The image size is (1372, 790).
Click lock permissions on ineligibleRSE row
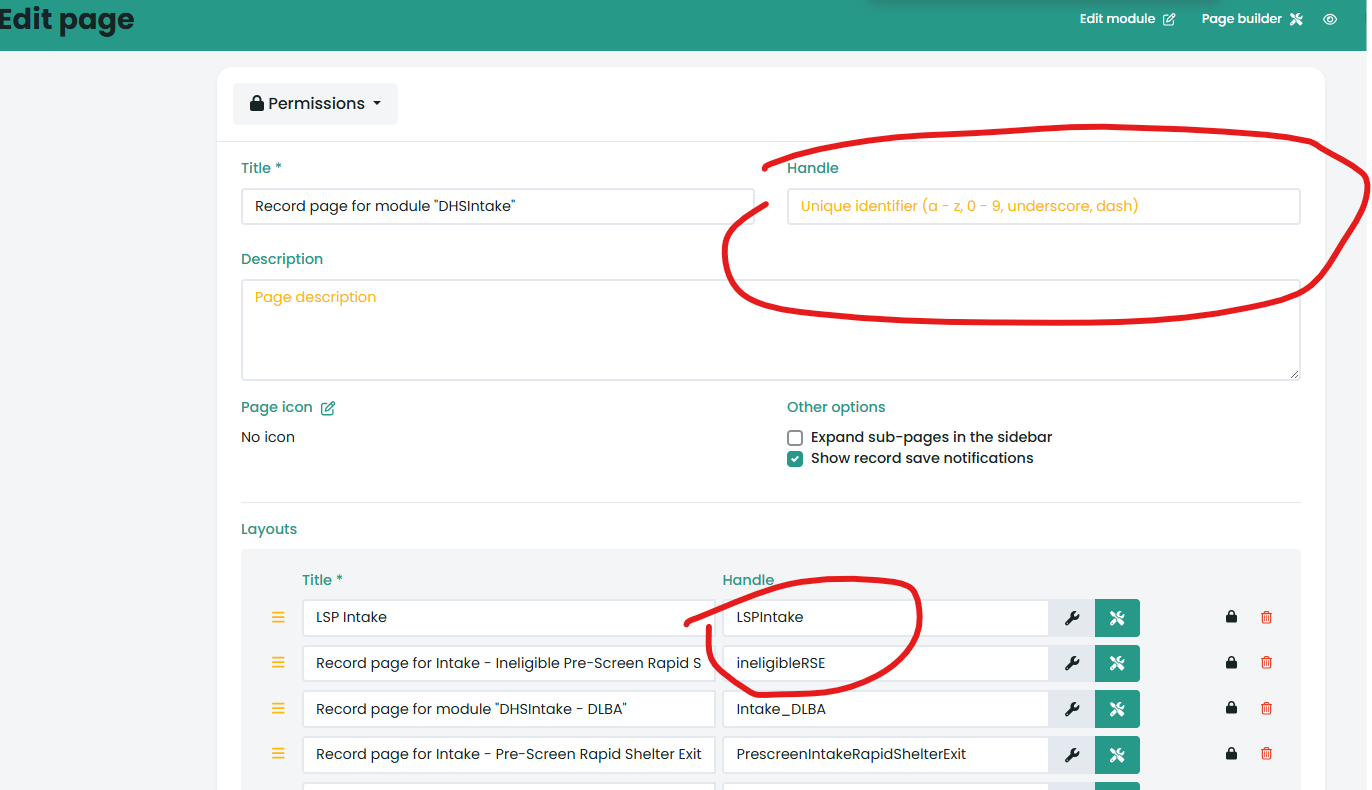[1231, 663]
